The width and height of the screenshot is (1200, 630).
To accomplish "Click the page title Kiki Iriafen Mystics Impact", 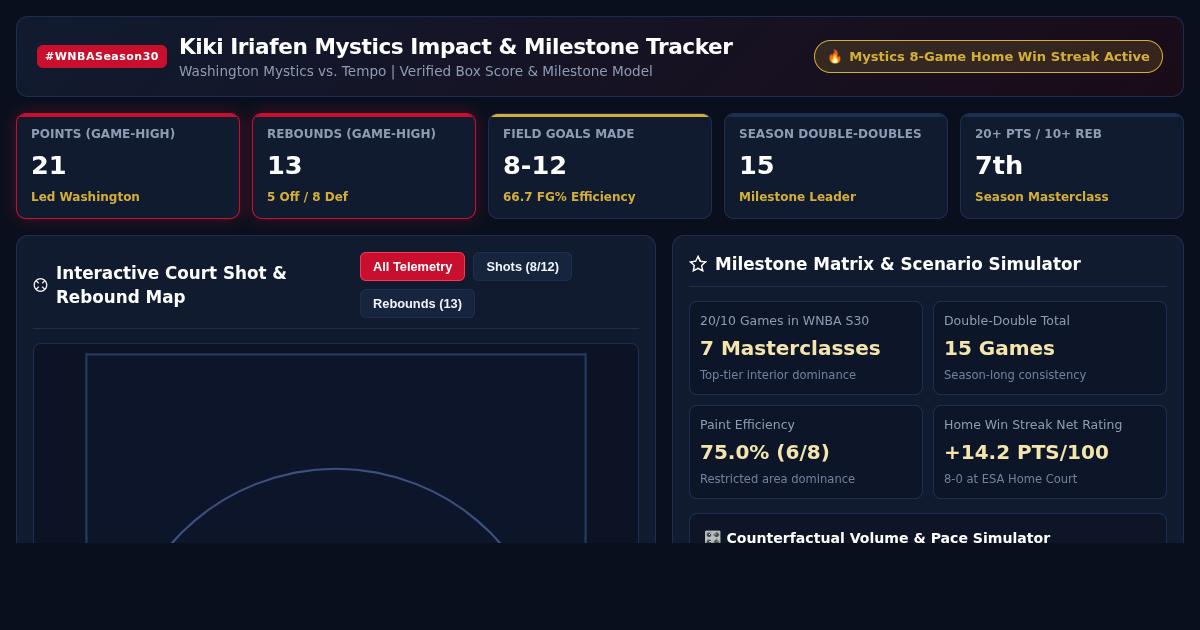I will (456, 47).
